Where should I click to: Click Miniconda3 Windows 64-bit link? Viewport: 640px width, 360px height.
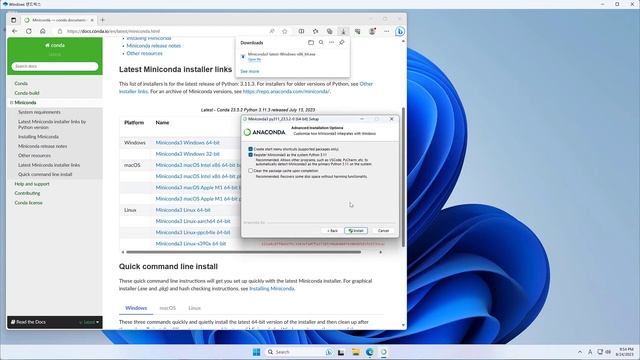[187, 142]
